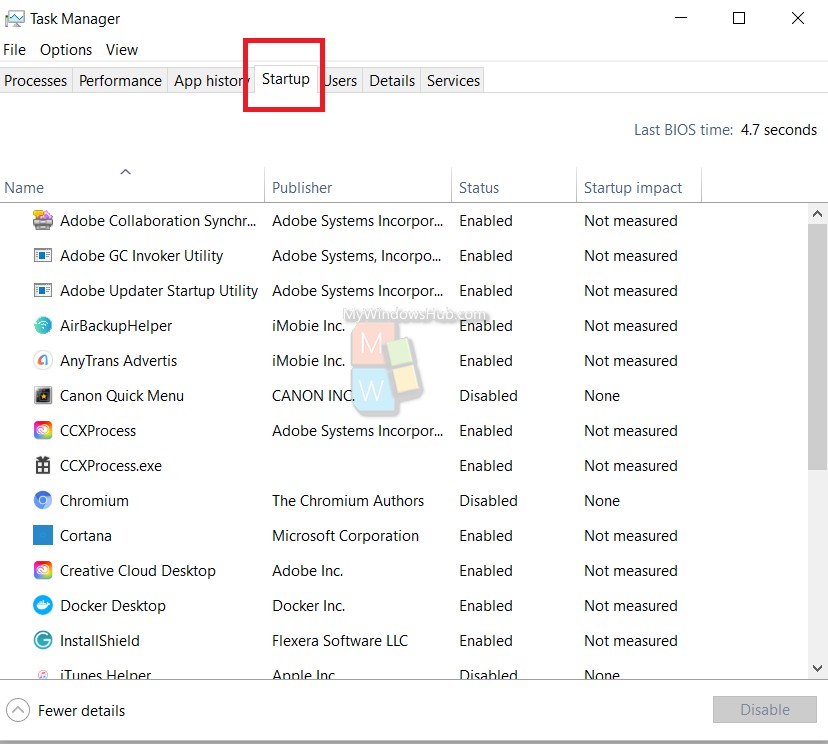Click the Disabled status of Chromium
This screenshot has height=744, width=828.
[x=488, y=501]
